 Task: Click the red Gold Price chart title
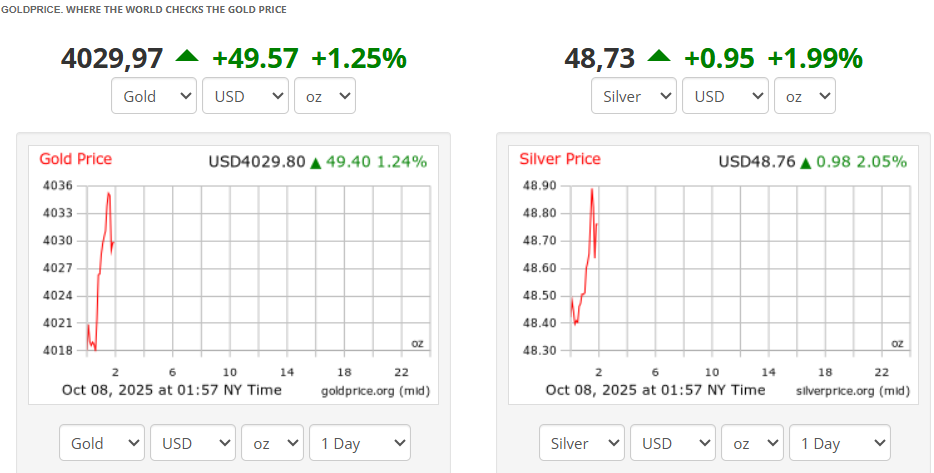76,159
